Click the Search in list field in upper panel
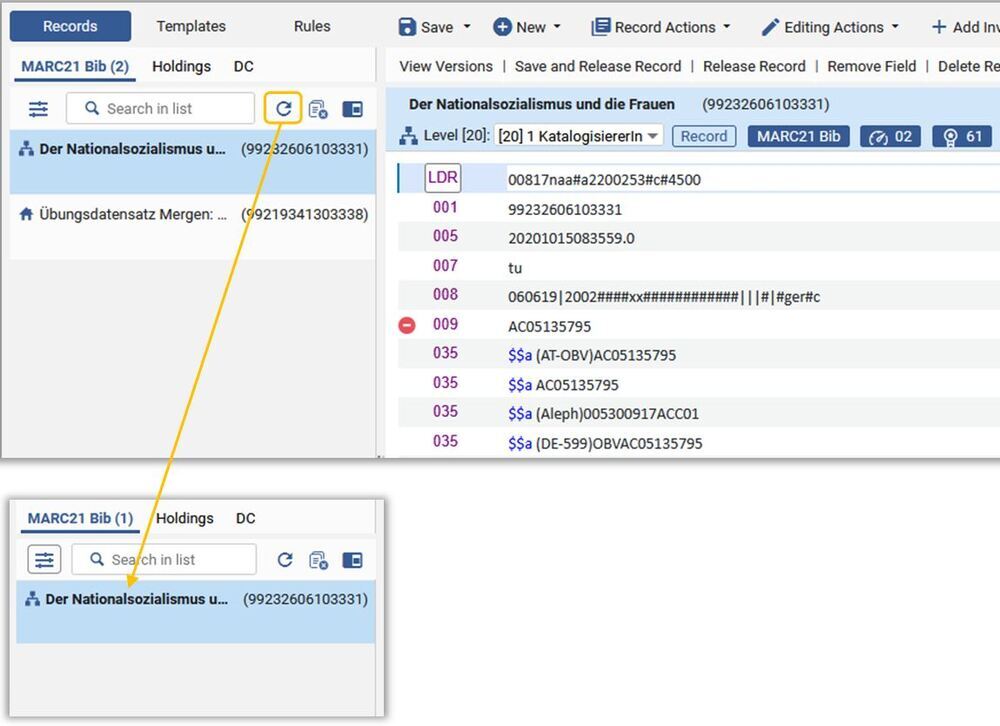Screen dimensions: 1000x726 [x=161, y=108]
